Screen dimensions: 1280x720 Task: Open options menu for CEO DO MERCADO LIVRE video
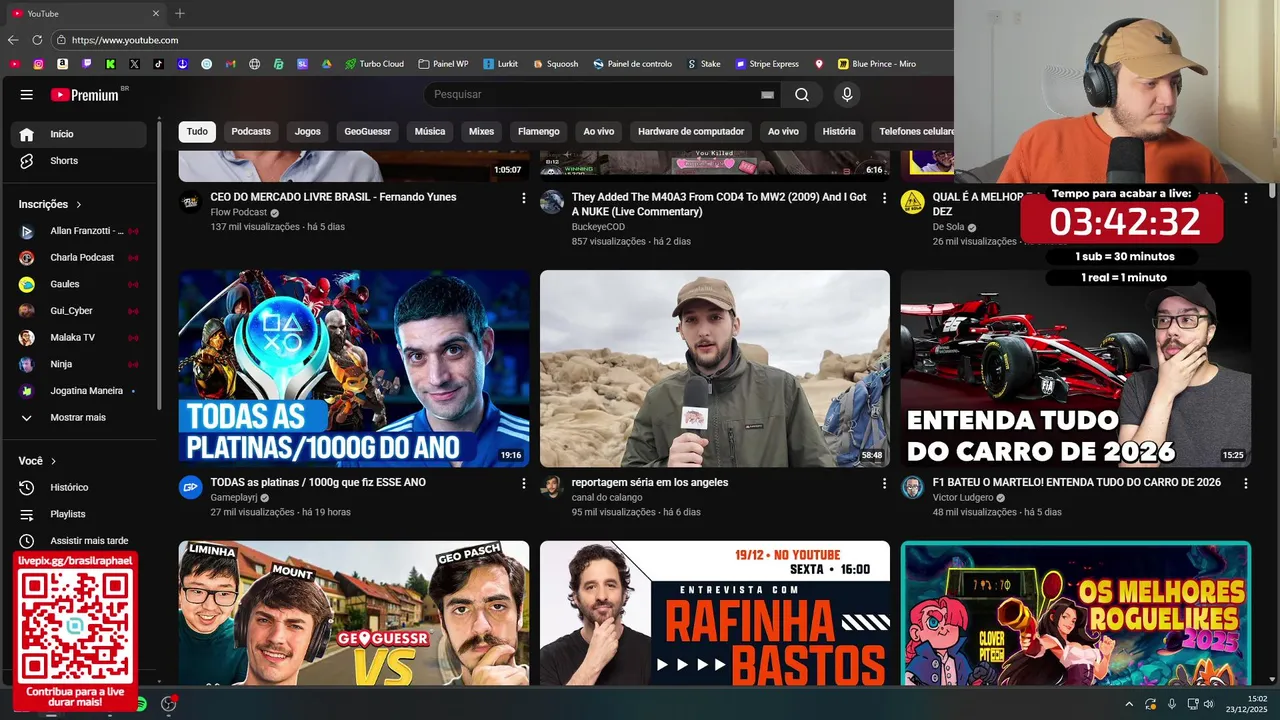[523, 198]
